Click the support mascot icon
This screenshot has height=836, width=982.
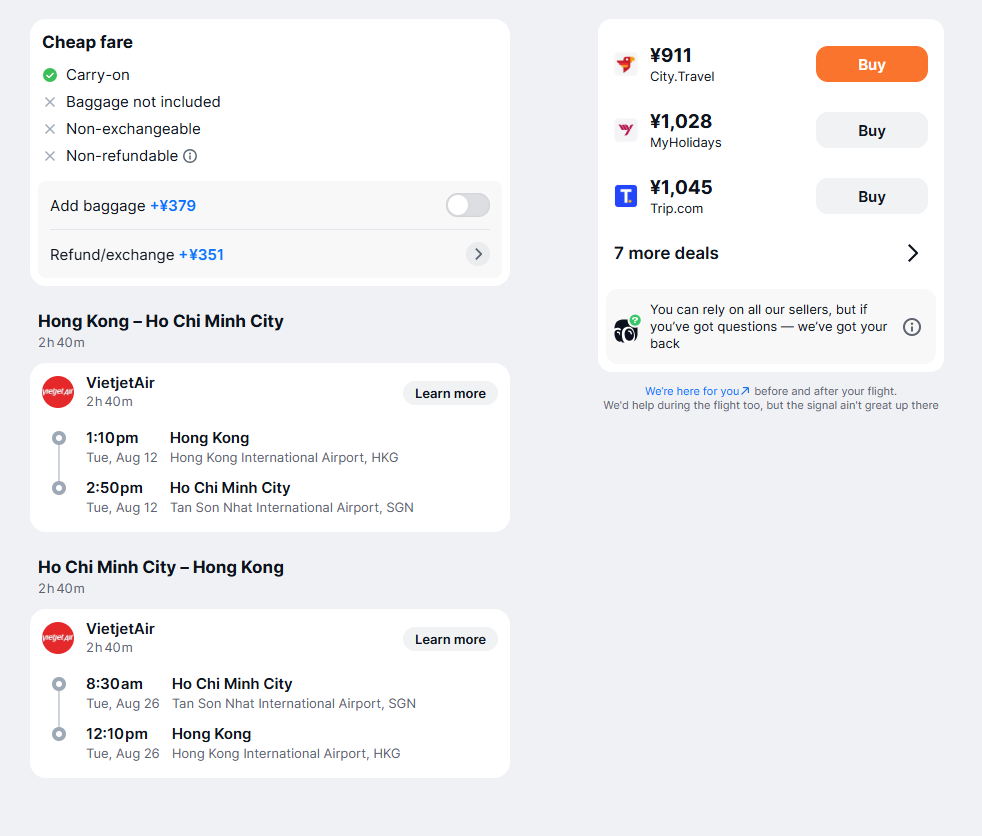(627, 329)
